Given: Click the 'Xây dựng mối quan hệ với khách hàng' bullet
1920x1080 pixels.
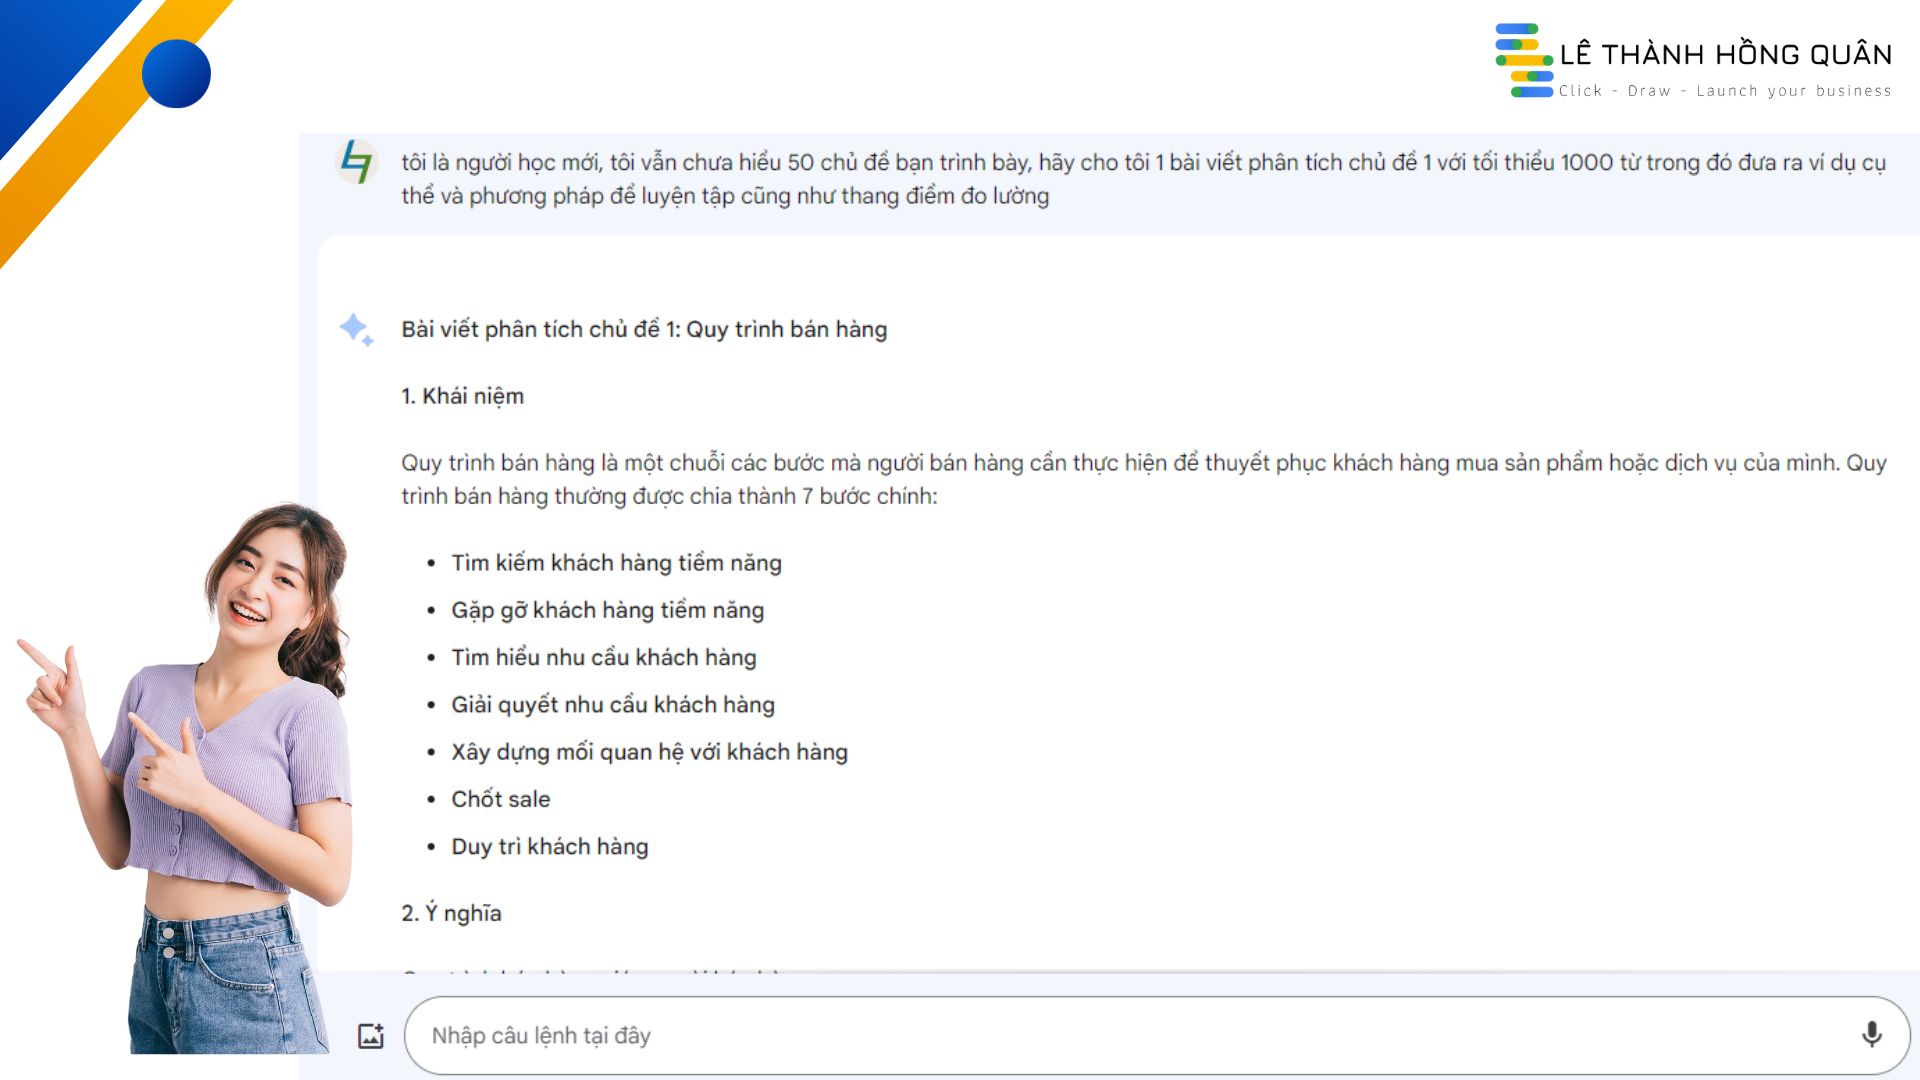Looking at the screenshot, I should pos(649,752).
